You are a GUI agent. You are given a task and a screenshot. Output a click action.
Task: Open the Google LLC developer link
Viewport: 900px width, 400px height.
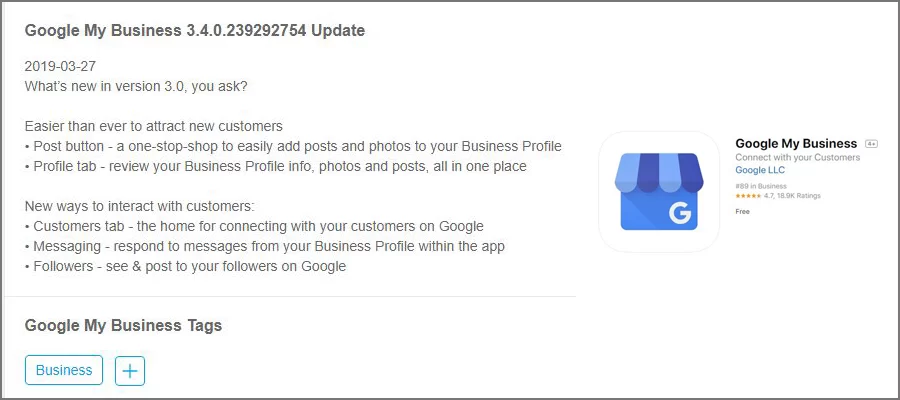[x=760, y=171]
